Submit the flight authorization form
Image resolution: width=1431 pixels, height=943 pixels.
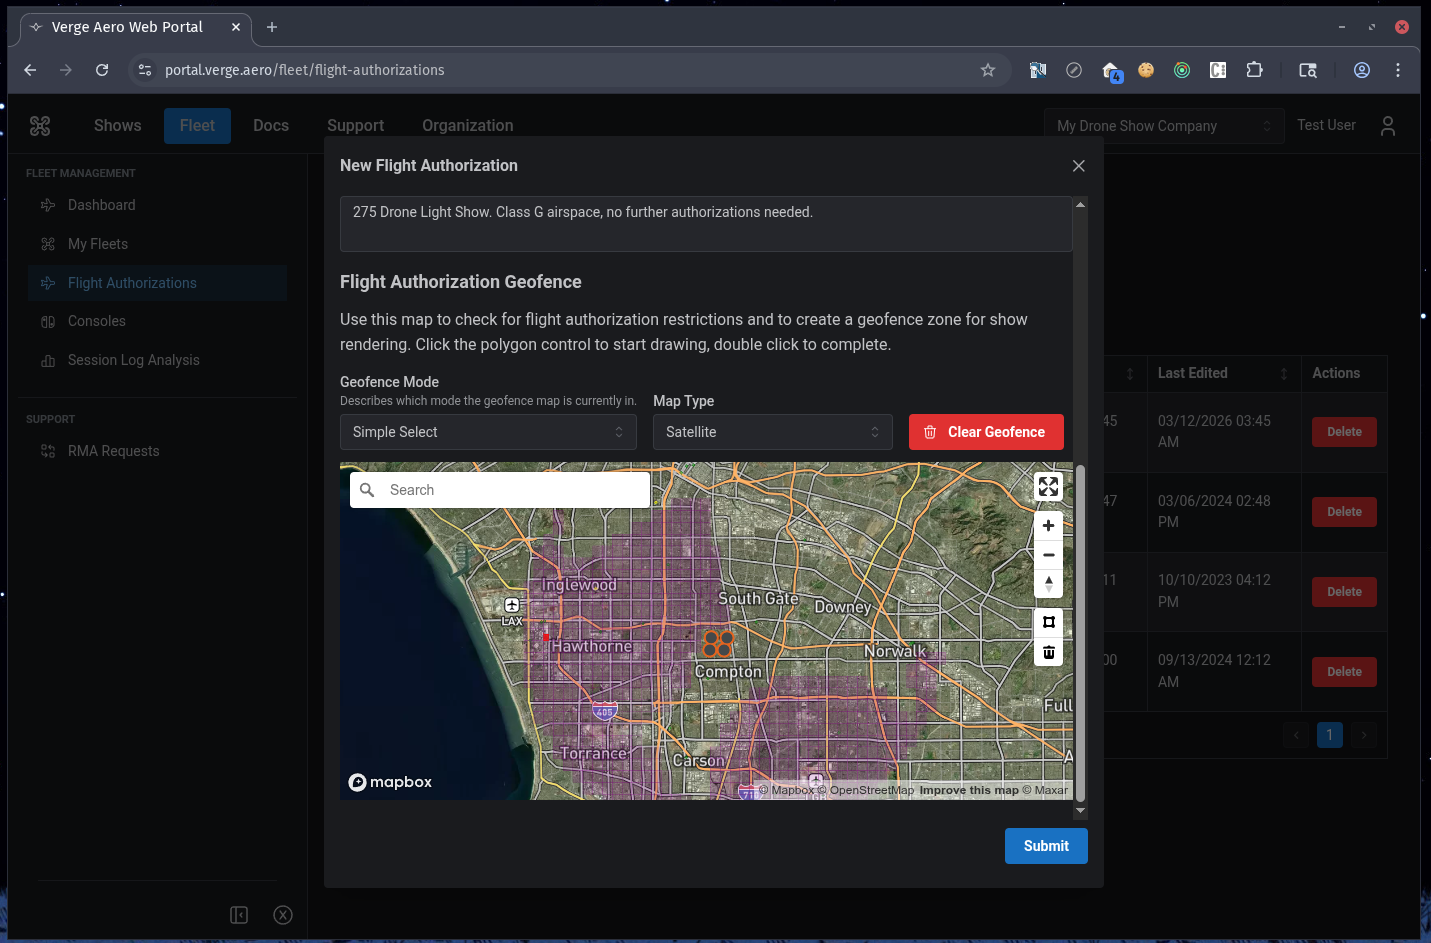(1045, 846)
